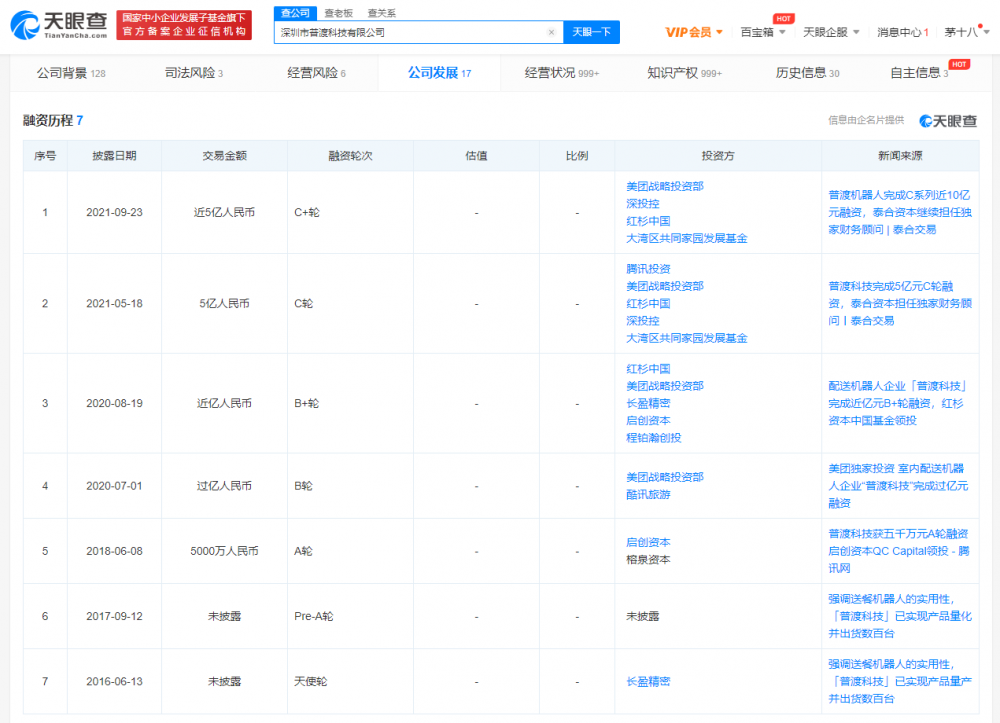The height and width of the screenshot is (723, 1000).
Task: Open 长盈精密 in the 天使轮 row
Action: click(x=648, y=682)
